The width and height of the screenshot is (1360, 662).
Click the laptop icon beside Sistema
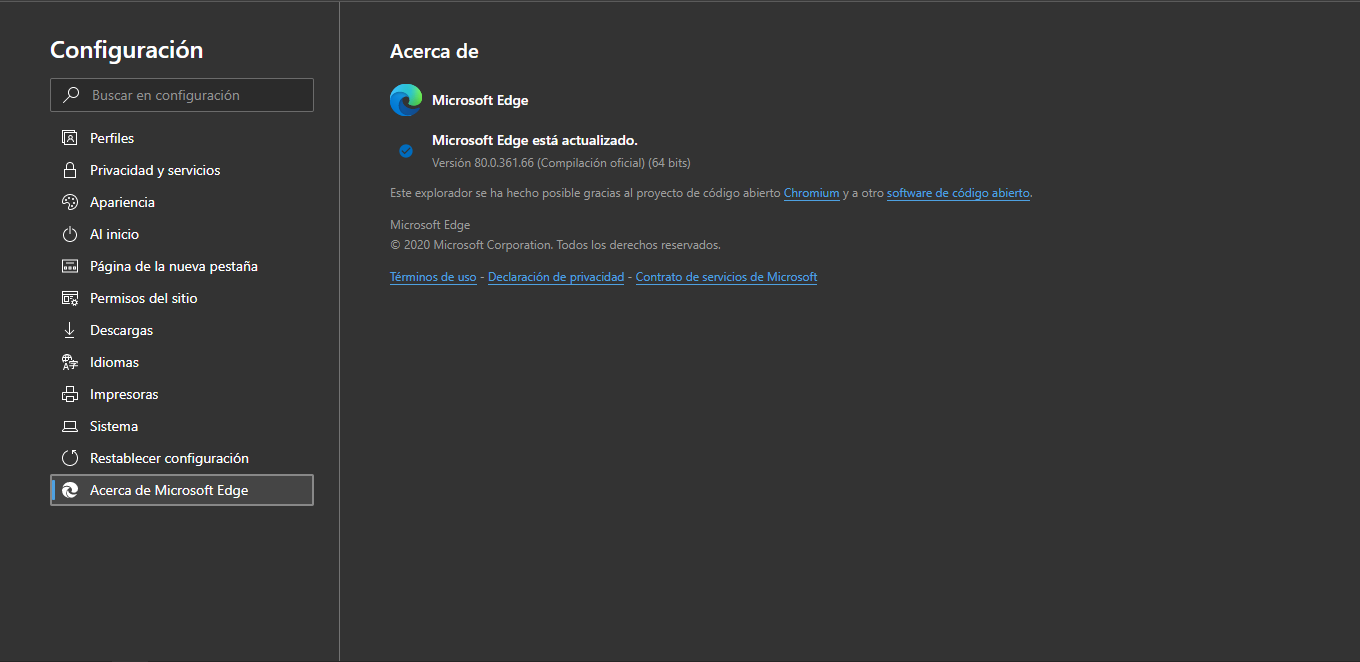click(70, 426)
